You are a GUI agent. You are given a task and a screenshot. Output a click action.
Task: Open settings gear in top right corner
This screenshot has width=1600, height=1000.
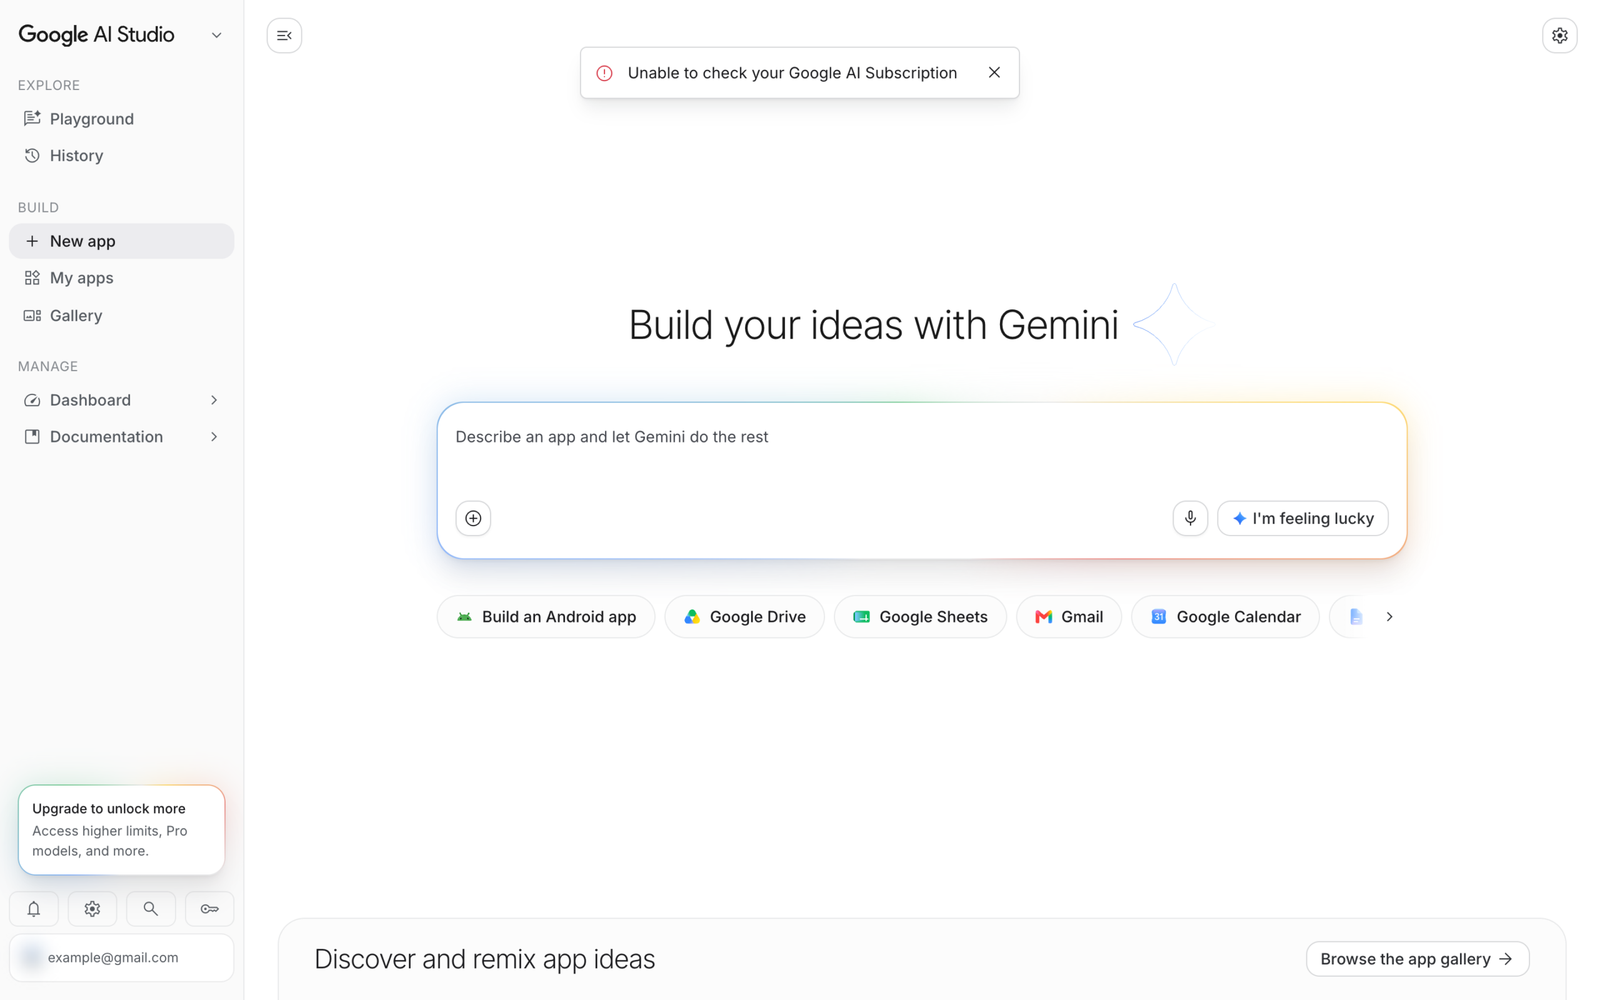pyautogui.click(x=1559, y=36)
